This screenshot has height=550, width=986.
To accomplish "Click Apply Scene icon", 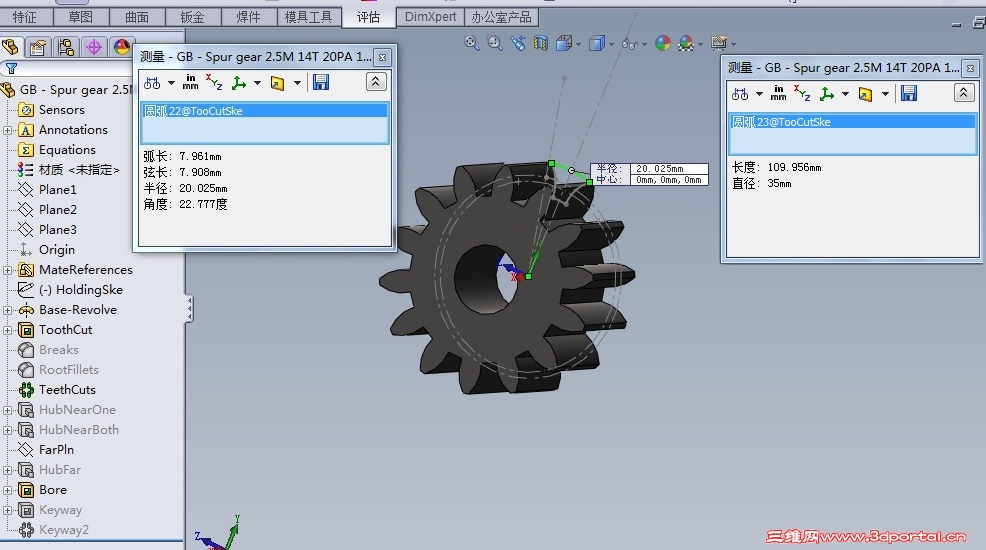I will pos(686,43).
